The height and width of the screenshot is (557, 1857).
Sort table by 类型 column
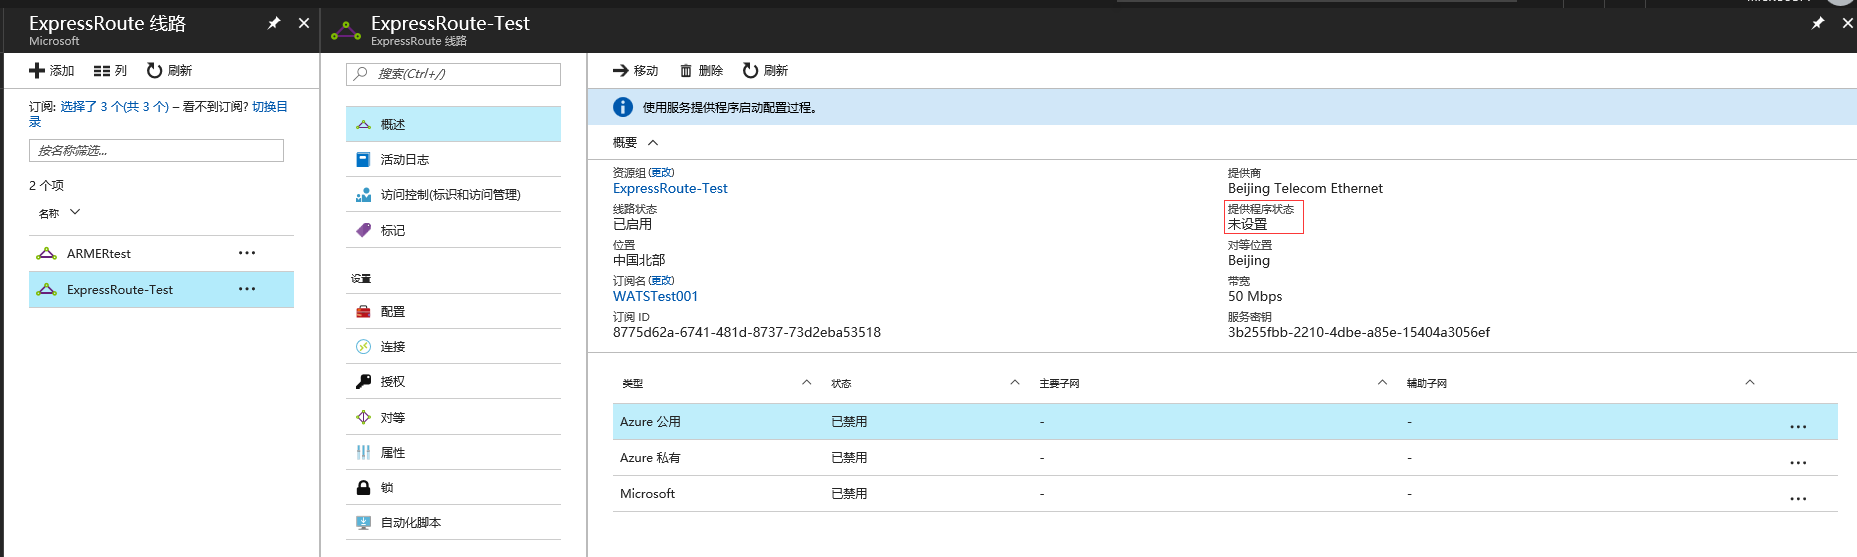(x=806, y=383)
